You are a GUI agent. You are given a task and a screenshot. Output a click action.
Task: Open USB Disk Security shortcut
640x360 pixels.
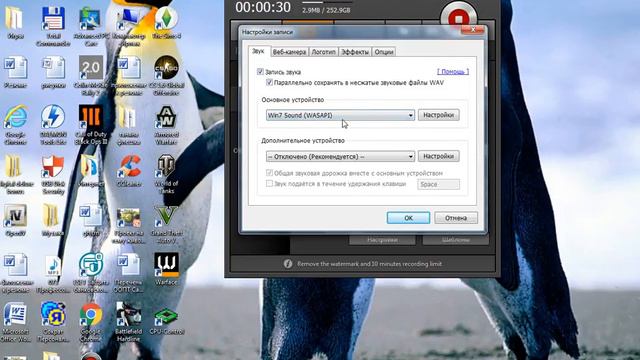[x=53, y=175]
